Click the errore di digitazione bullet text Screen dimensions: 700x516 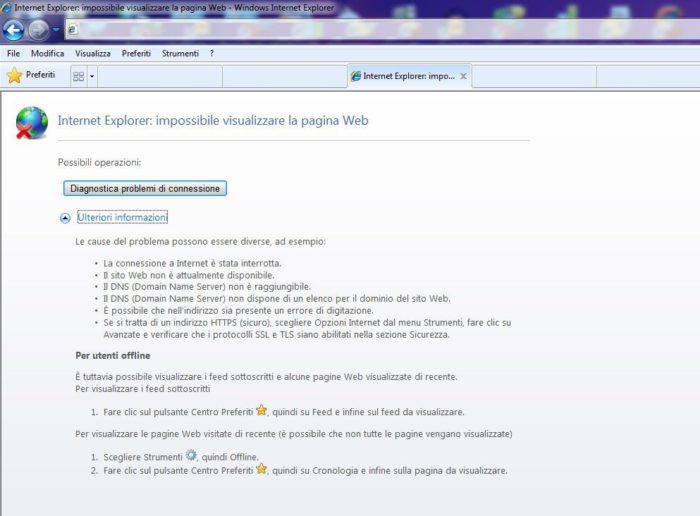point(238,311)
